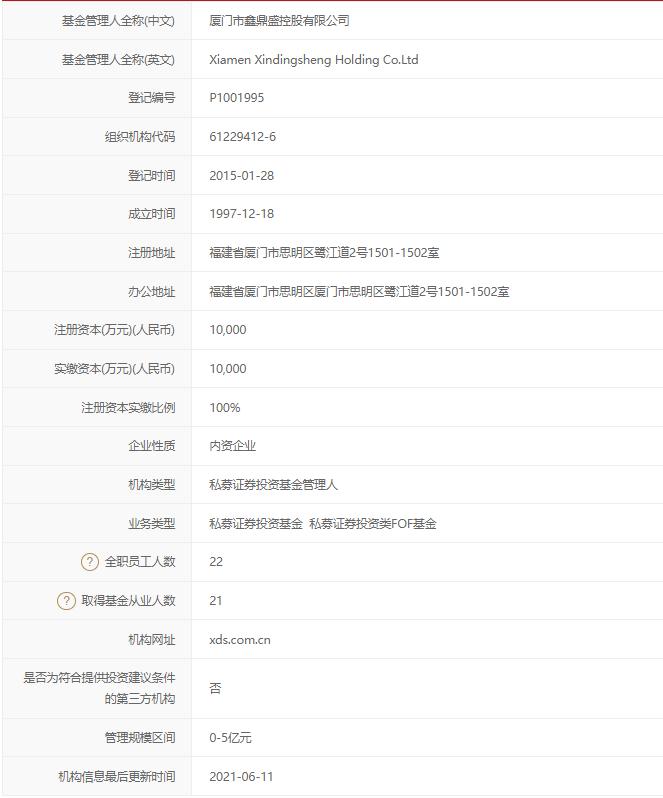This screenshot has height=798, width=663.
Task: Click the 企业性质 label
Action: pos(152,446)
